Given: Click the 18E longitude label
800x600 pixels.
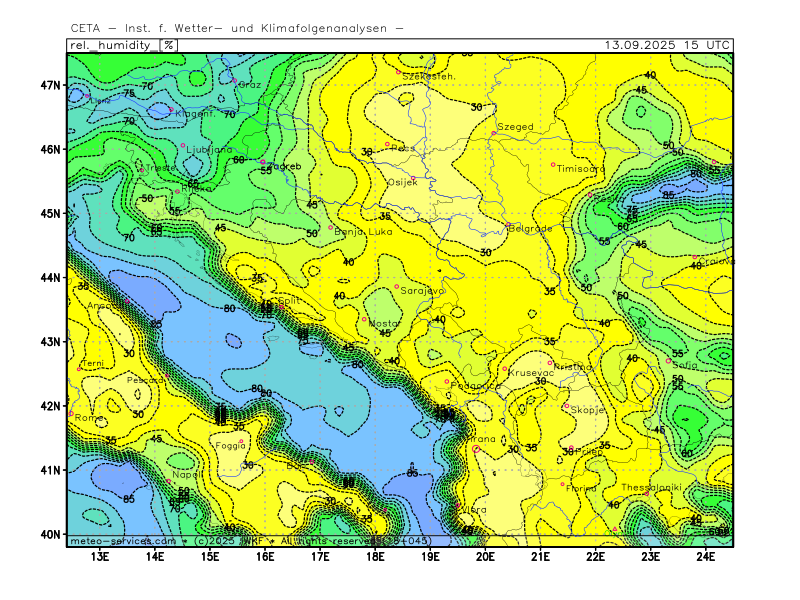Looking at the screenshot, I should pos(376,556).
